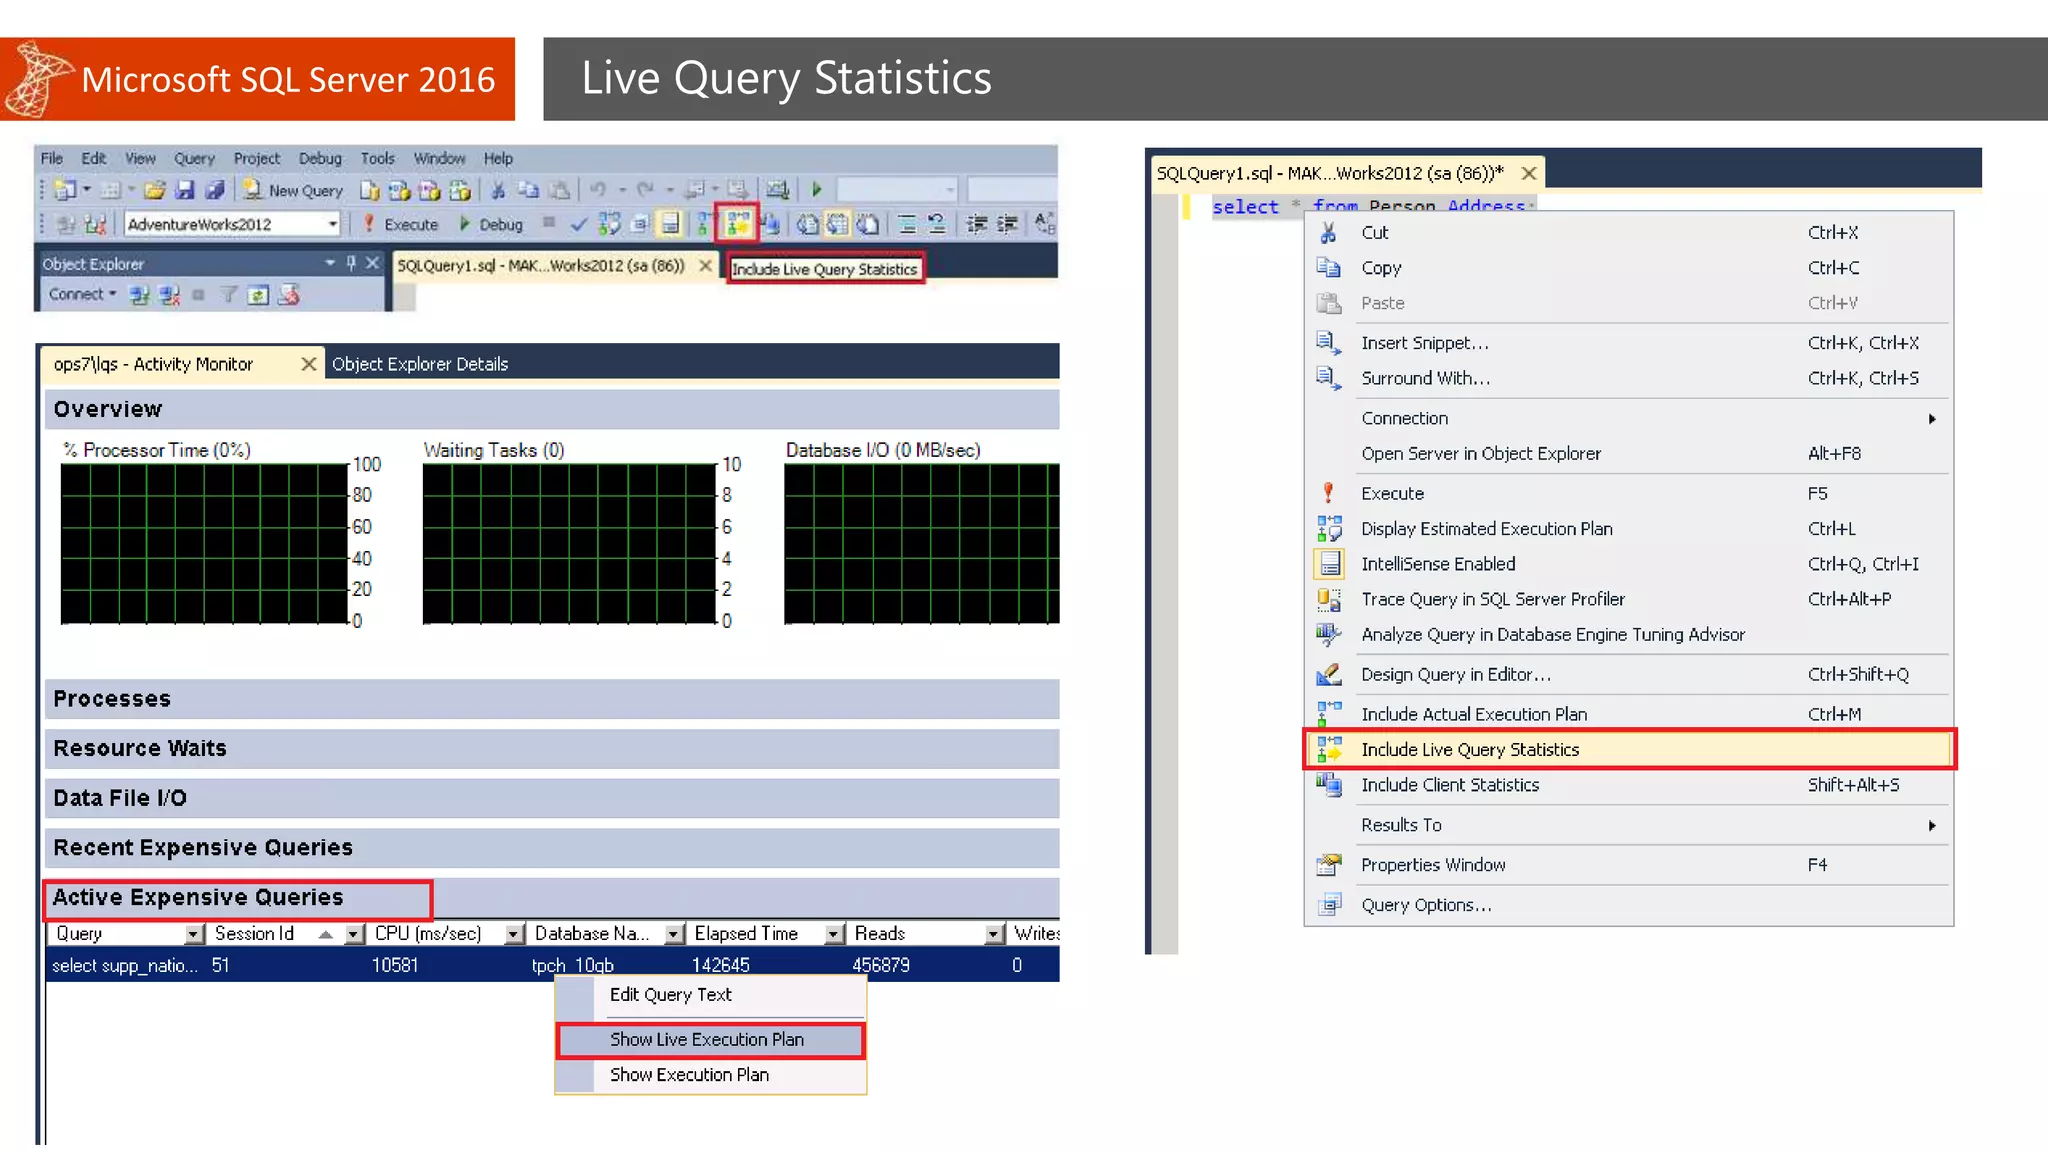This screenshot has width=2048, height=1152.
Task: Click the Filter funnel icon in Object Explorer
Action: 229,294
